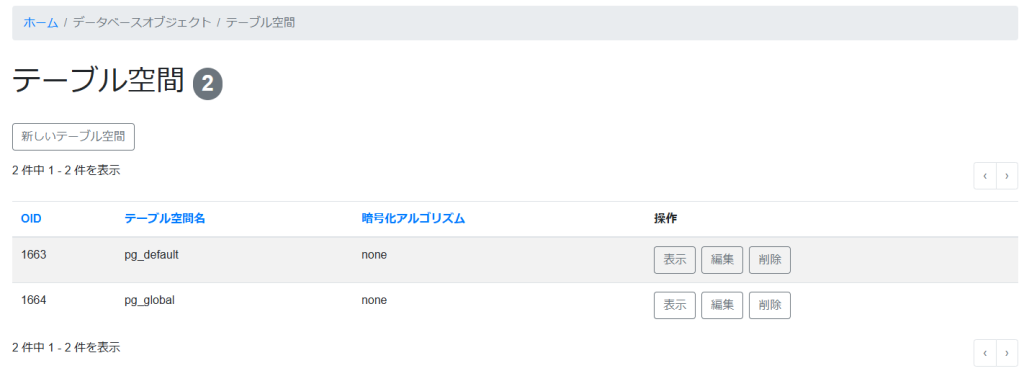Go to previous page using the arrow below the table
1024x376 pixels.
tap(985, 353)
